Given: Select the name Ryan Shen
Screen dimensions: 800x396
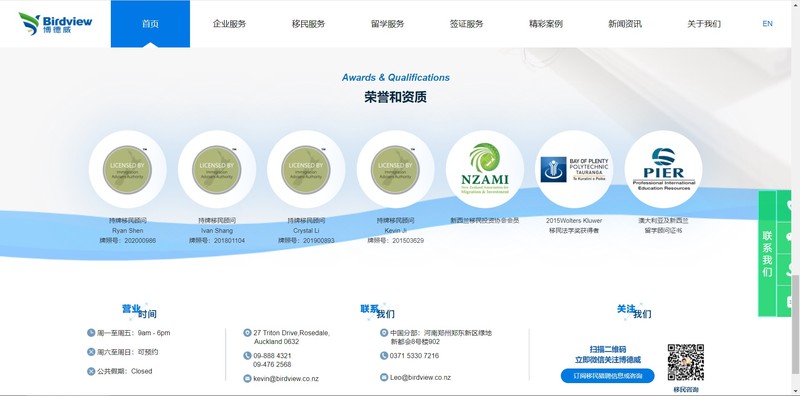Looking at the screenshot, I should tap(128, 231).
